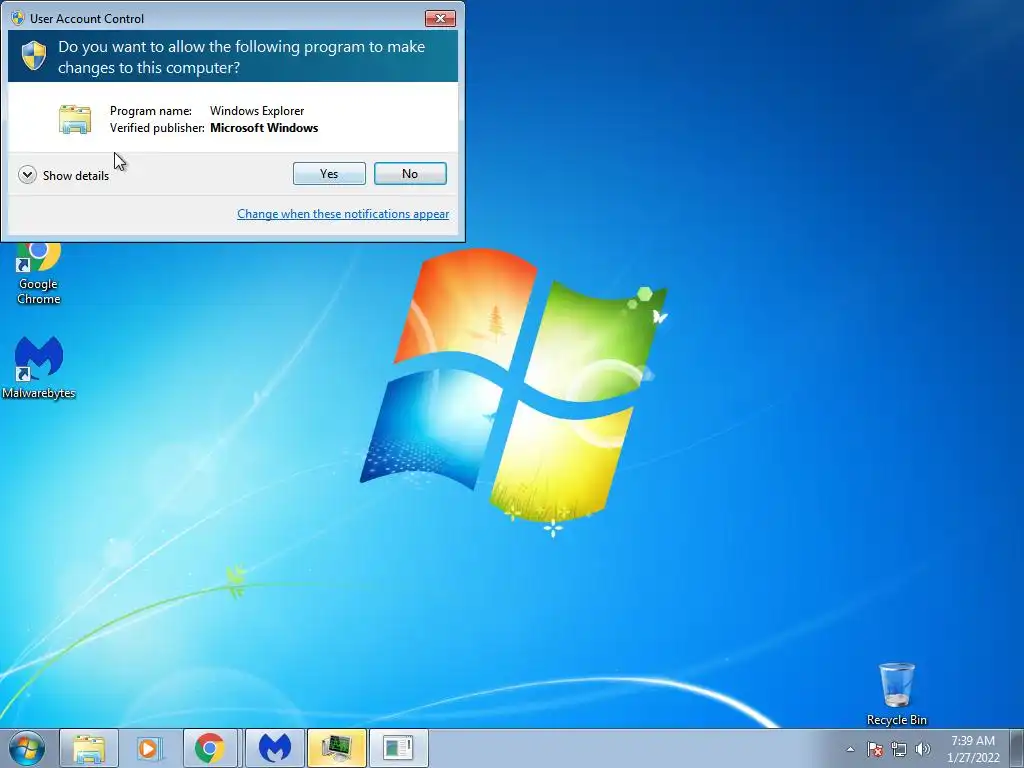
Task: Open Google Chrome from the taskbar
Action: point(210,748)
